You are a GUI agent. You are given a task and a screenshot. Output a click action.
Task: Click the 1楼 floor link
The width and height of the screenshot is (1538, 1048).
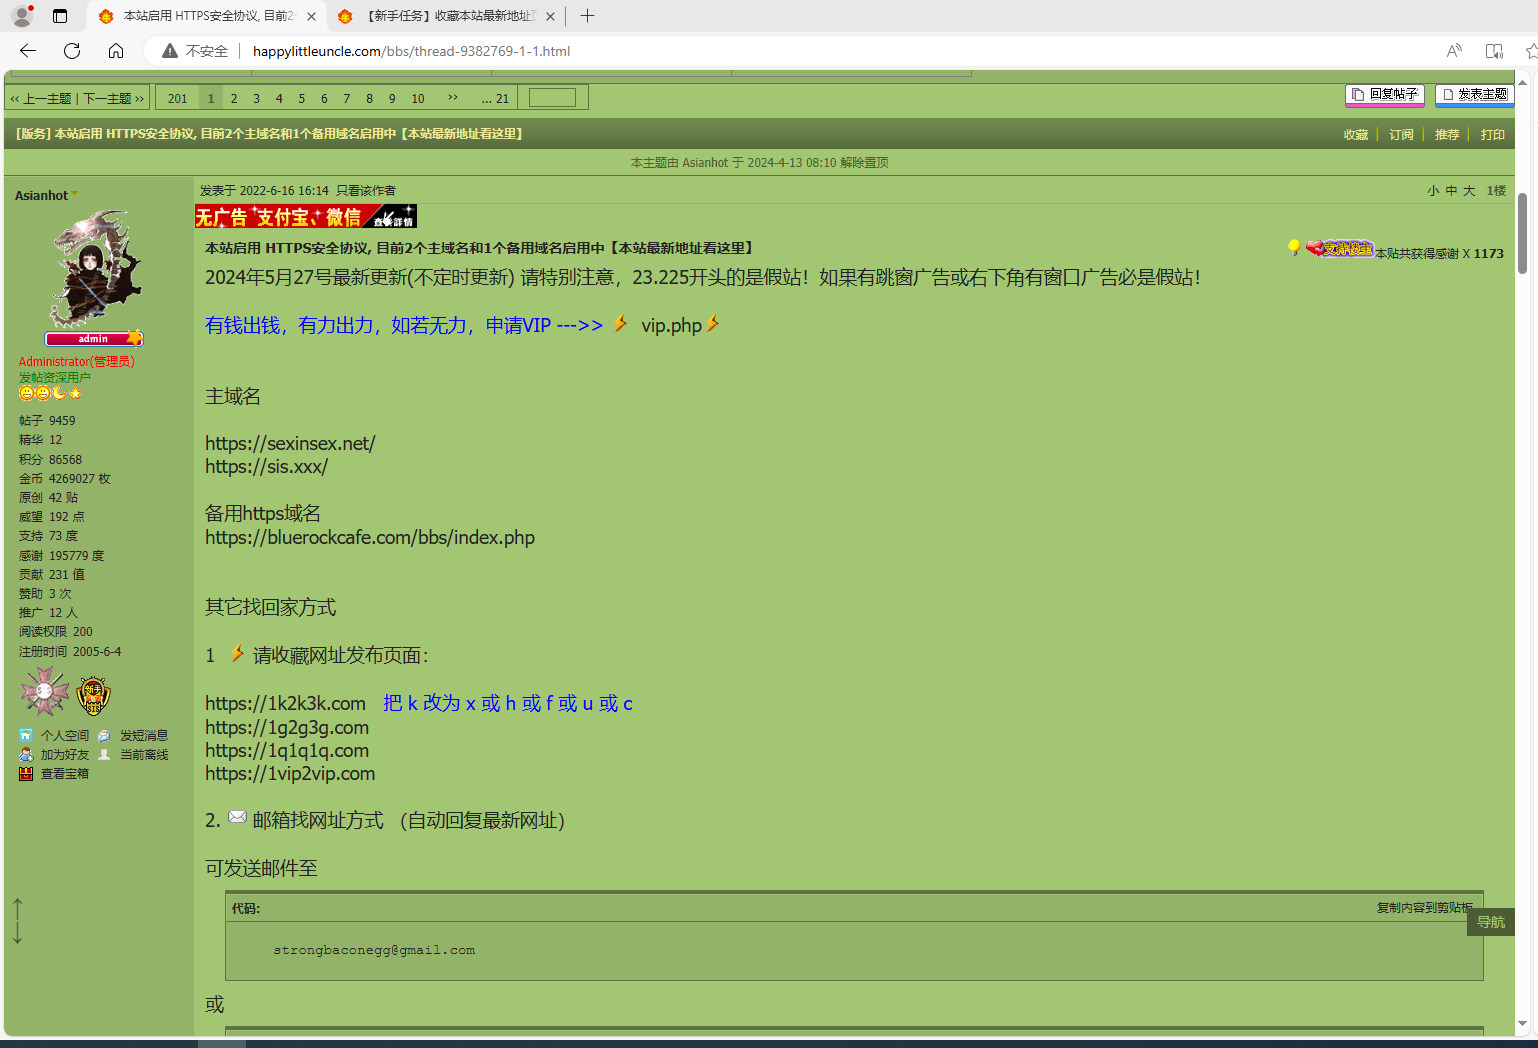1496,190
